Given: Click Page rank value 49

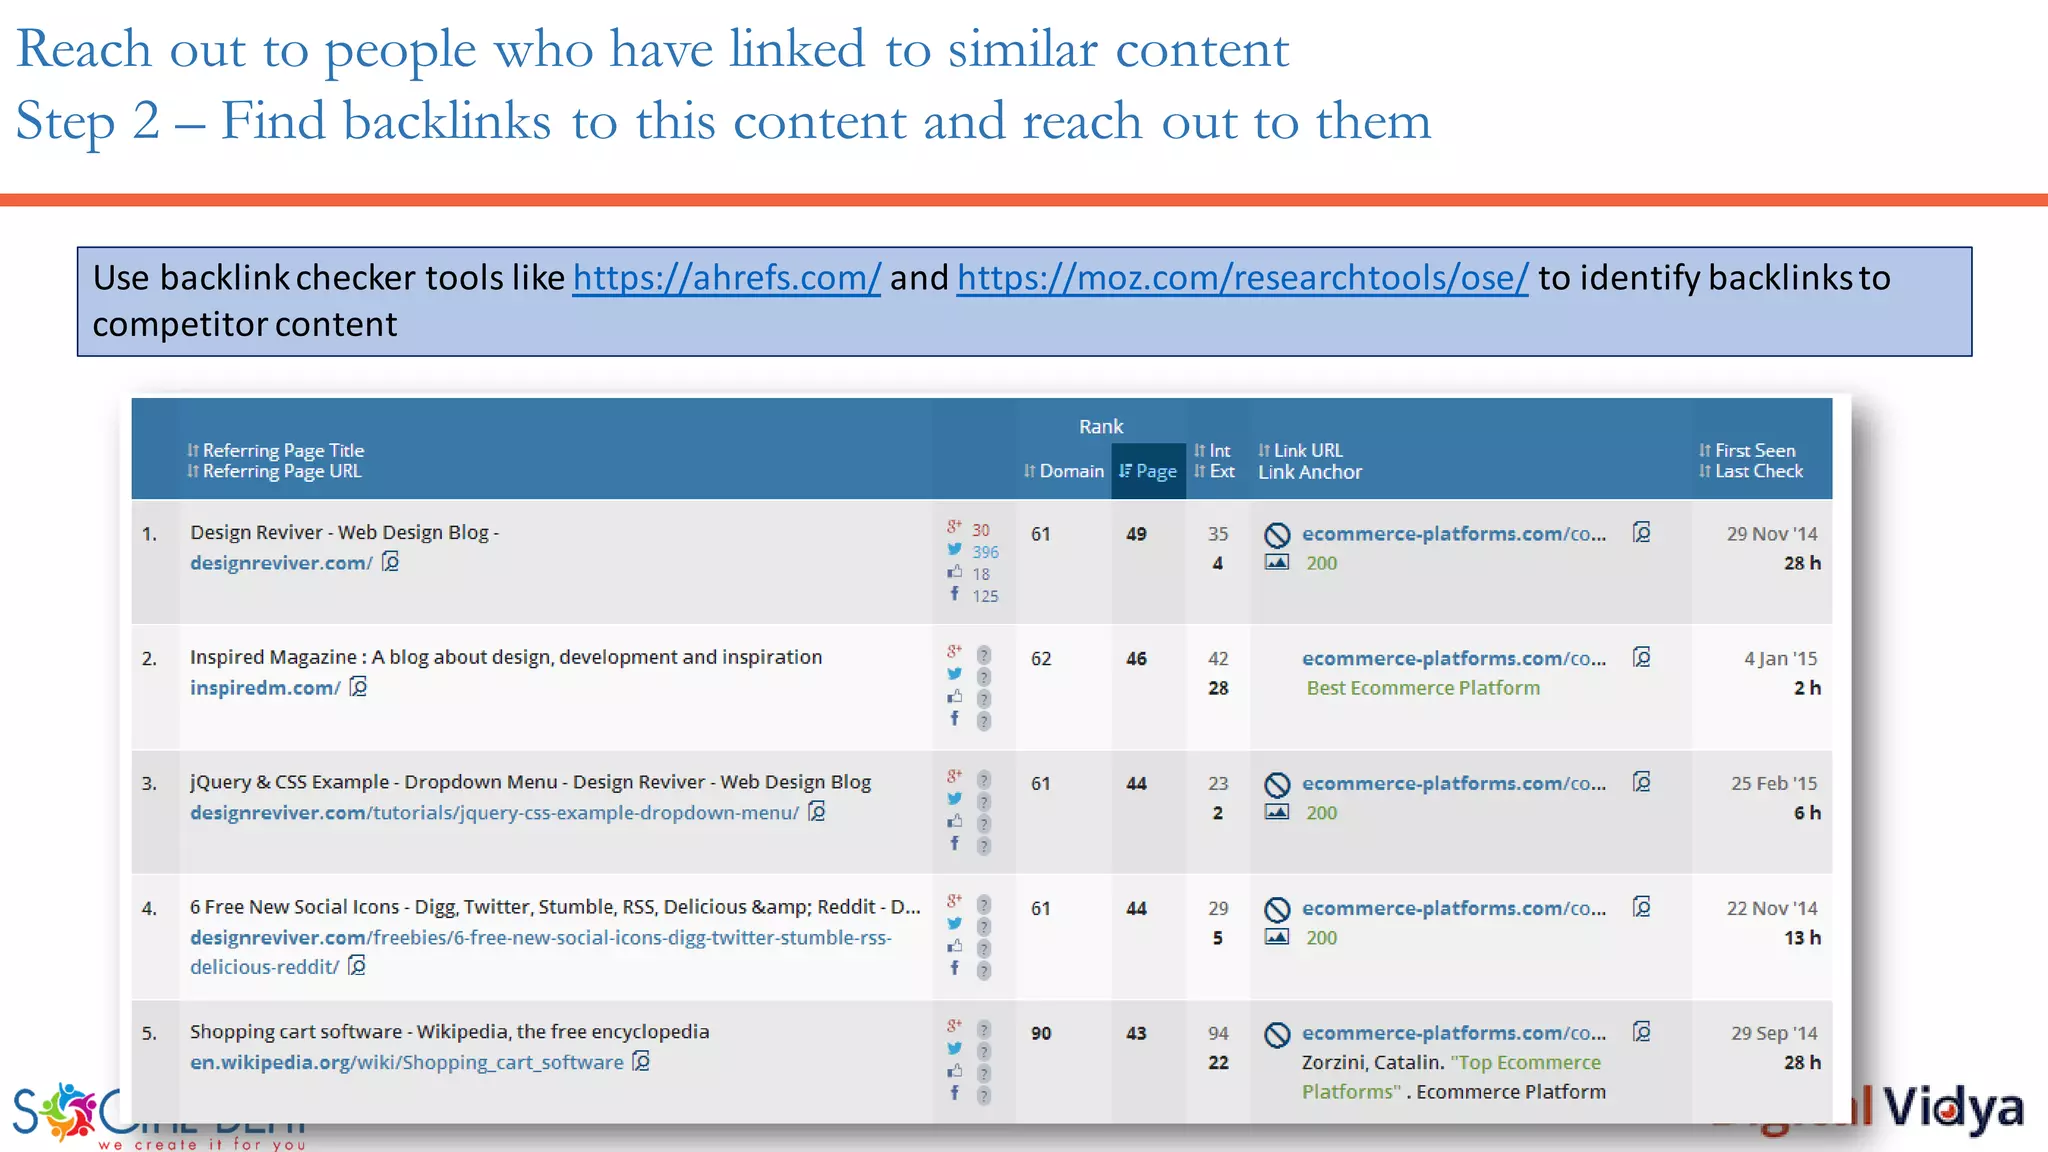Looking at the screenshot, I should tap(1136, 534).
